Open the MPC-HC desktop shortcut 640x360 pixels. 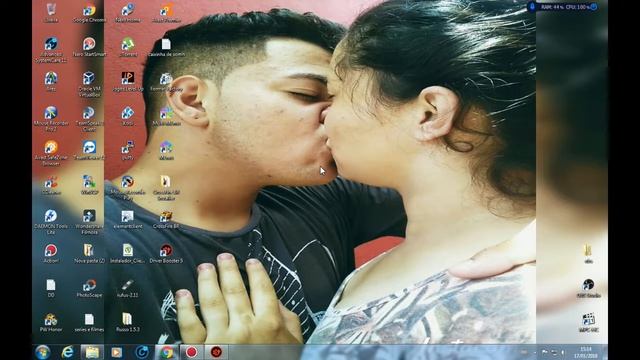[x=588, y=322]
